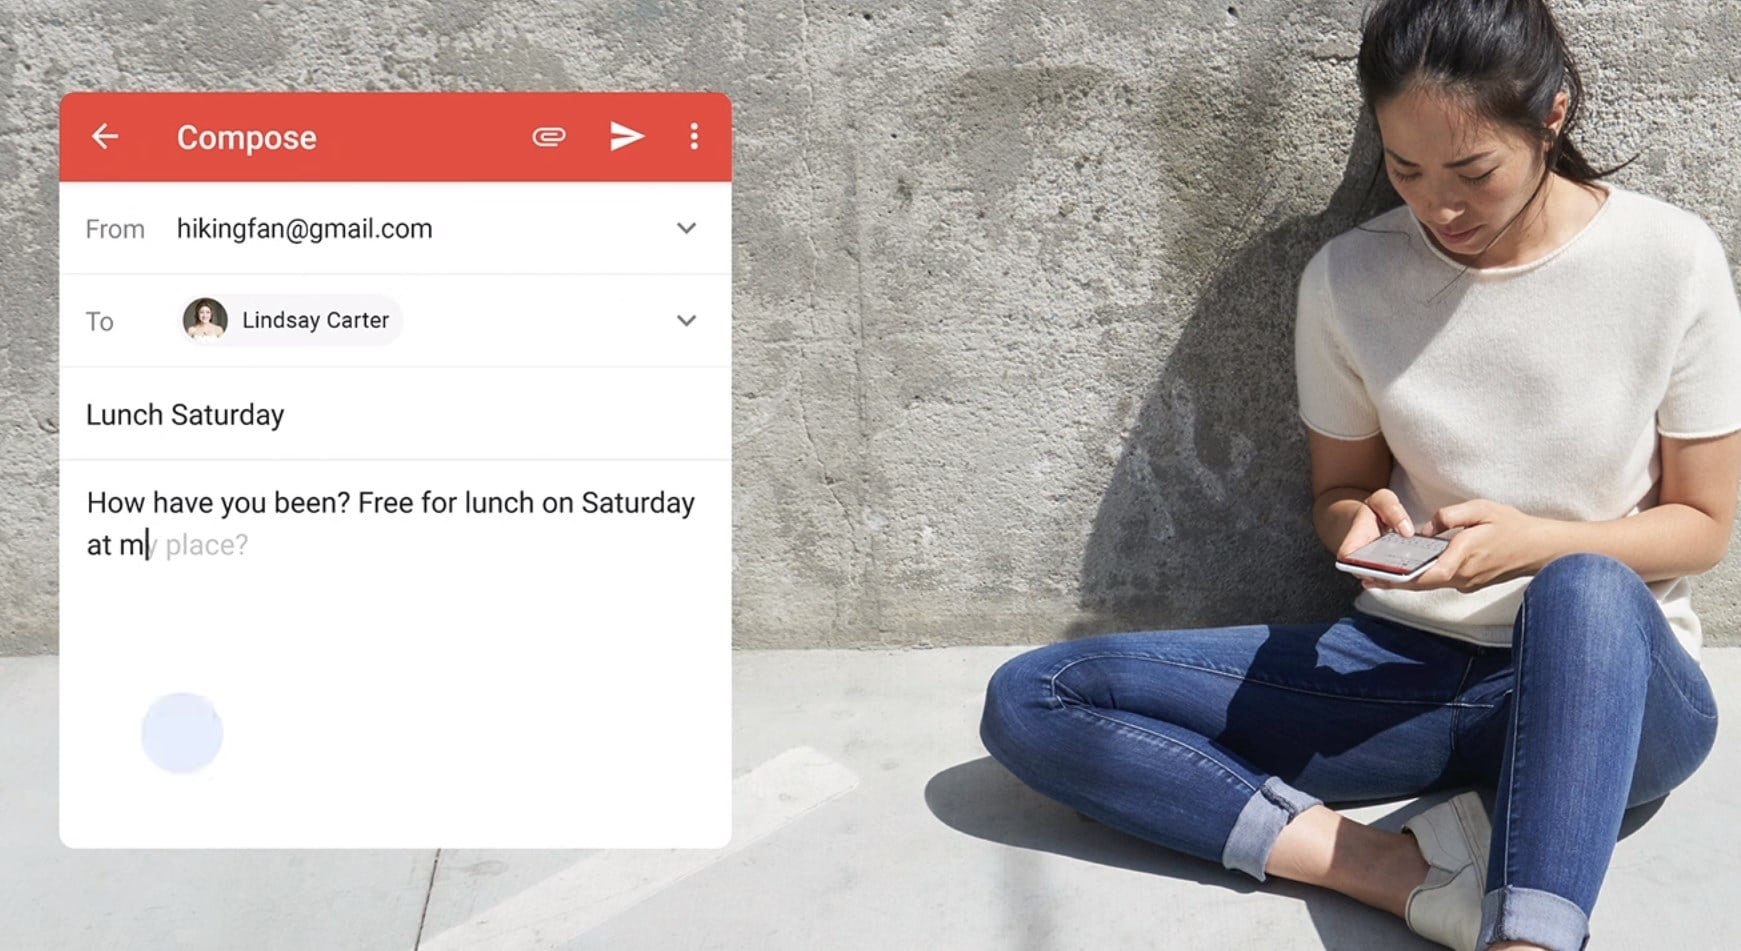This screenshot has width=1741, height=951.
Task: Expand the To recipients chevron
Action: click(686, 321)
